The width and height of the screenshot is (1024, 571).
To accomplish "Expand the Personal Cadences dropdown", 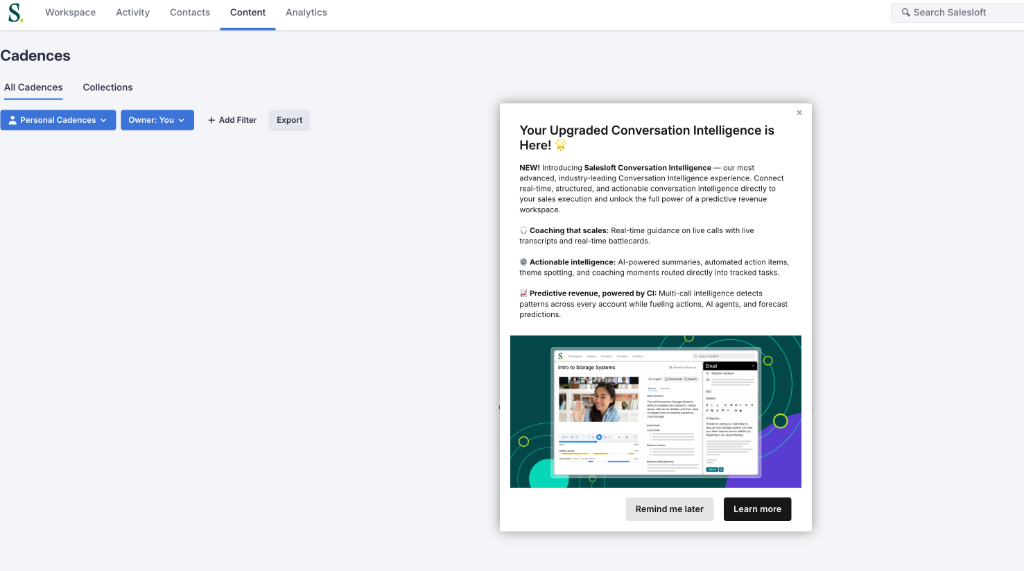I will tap(58, 120).
